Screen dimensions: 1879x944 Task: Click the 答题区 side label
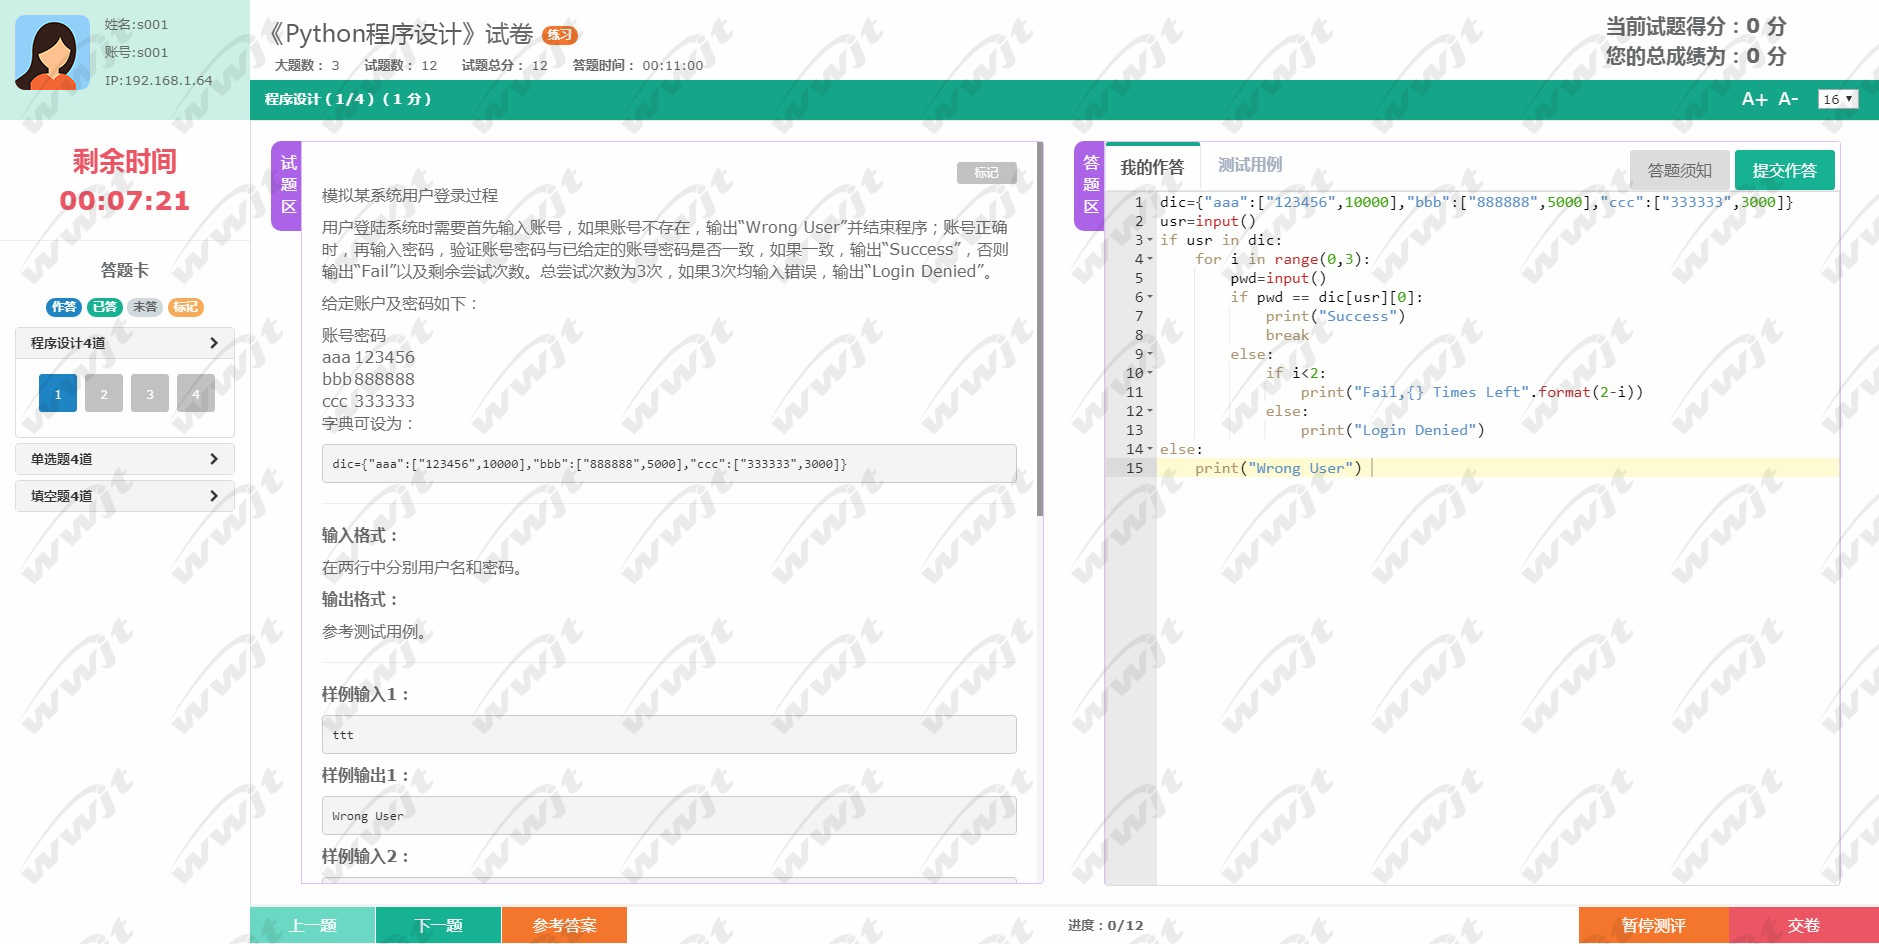1090,185
